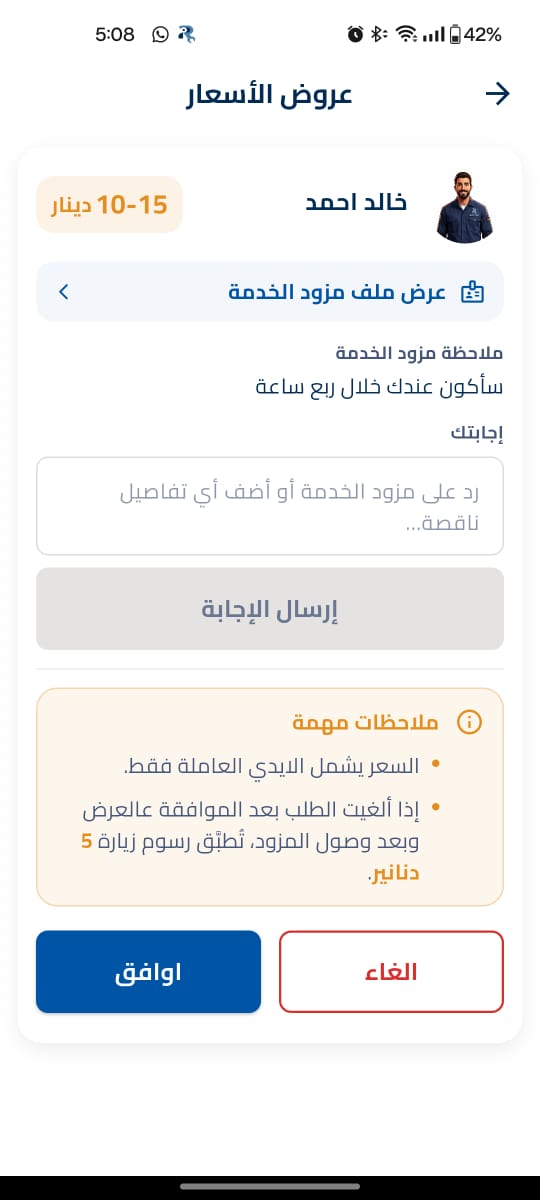Tap the Wi-Fi icon in status bar
The width and height of the screenshot is (540, 1200).
[x=406, y=35]
